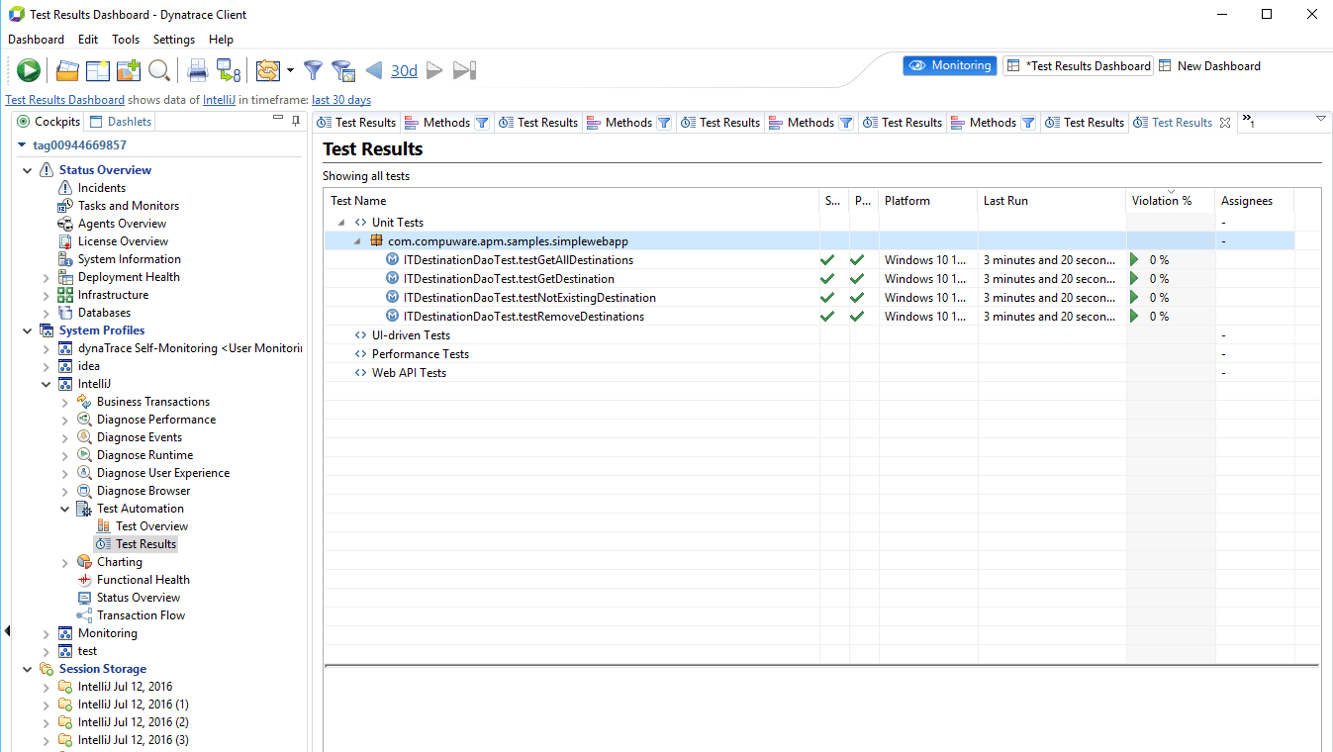Viewport: 1333px width, 752px height.
Task: Go to the previous timeframe with left arrow
Action: tap(374, 70)
